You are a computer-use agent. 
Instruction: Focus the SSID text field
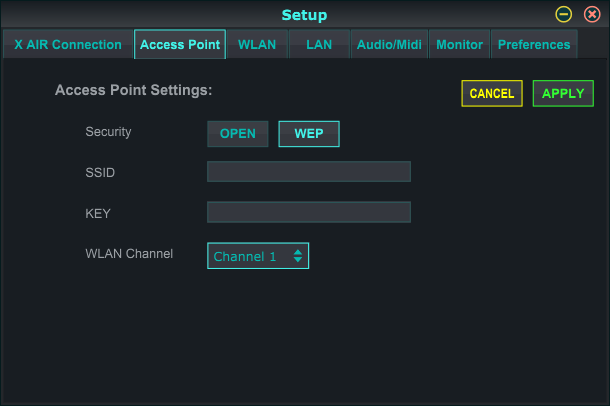point(309,172)
